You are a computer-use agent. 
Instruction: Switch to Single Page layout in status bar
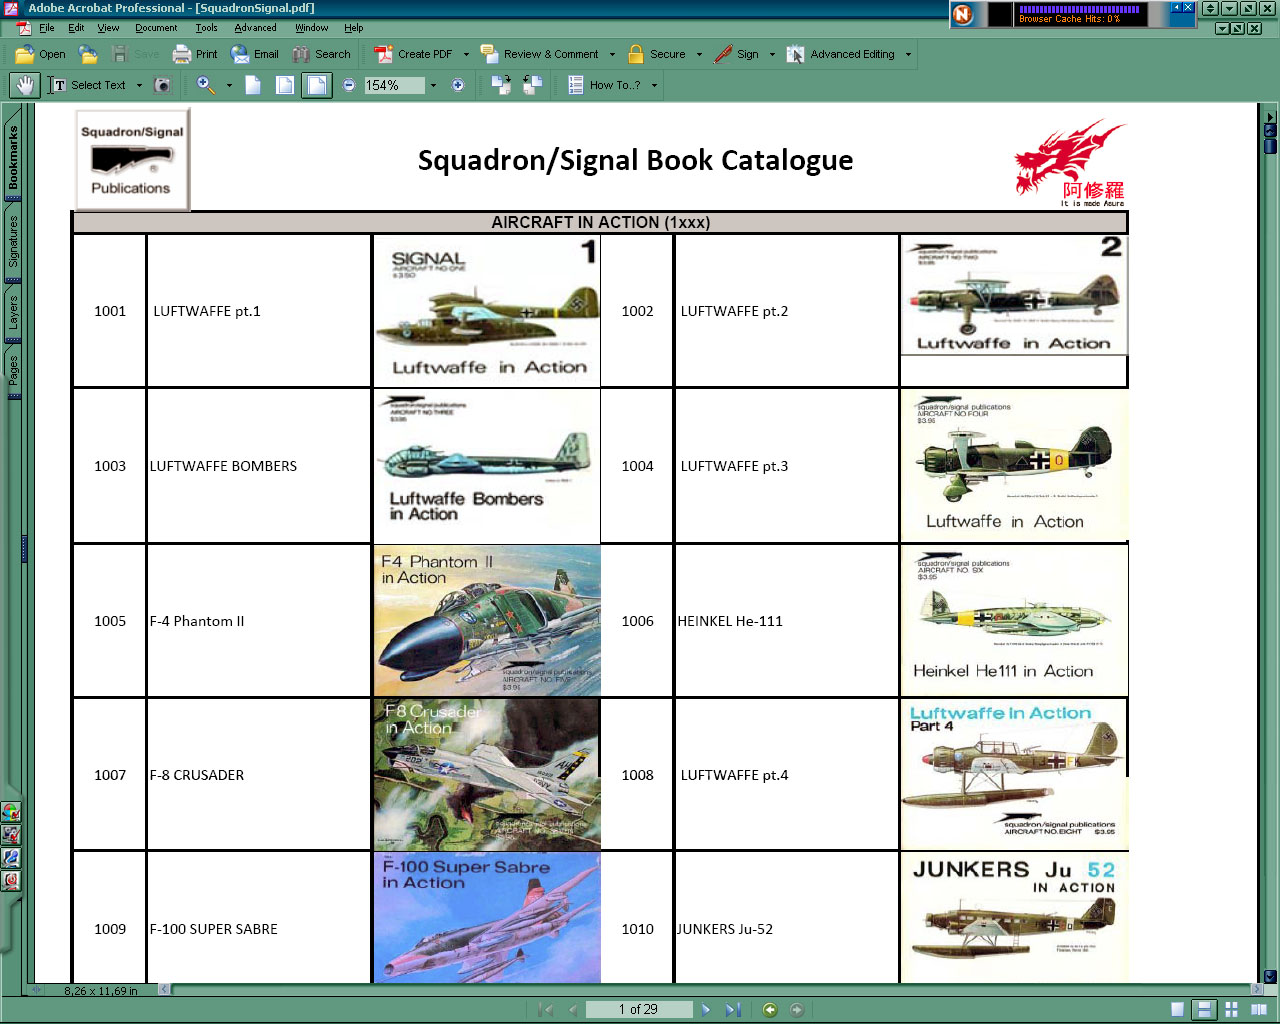click(1178, 1010)
